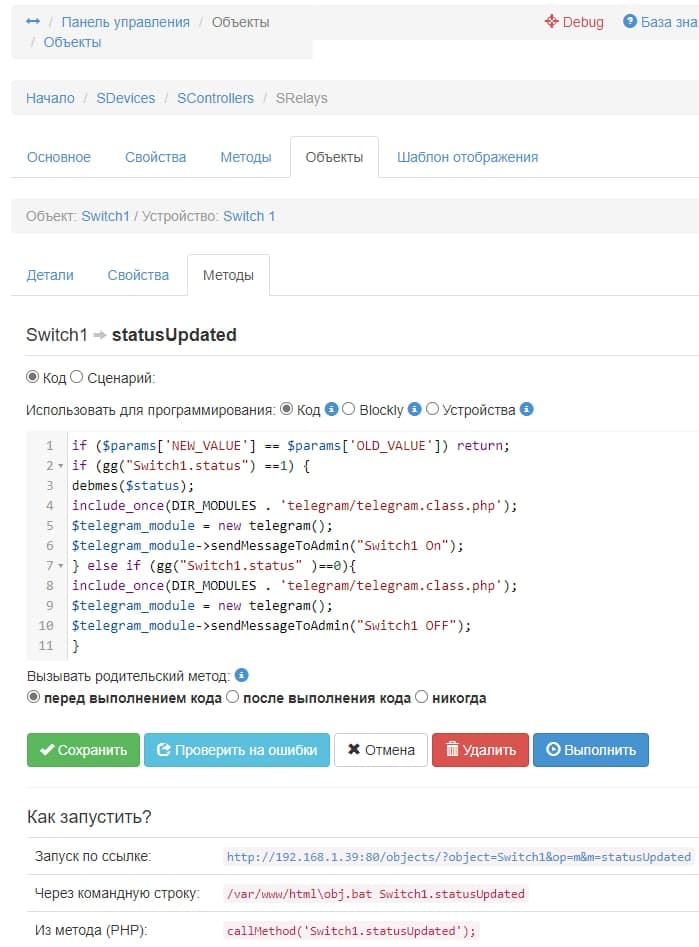Viewport: 699px width, 947px height.
Task: Click info icon next to Устройства option
Action: [x=527, y=409]
